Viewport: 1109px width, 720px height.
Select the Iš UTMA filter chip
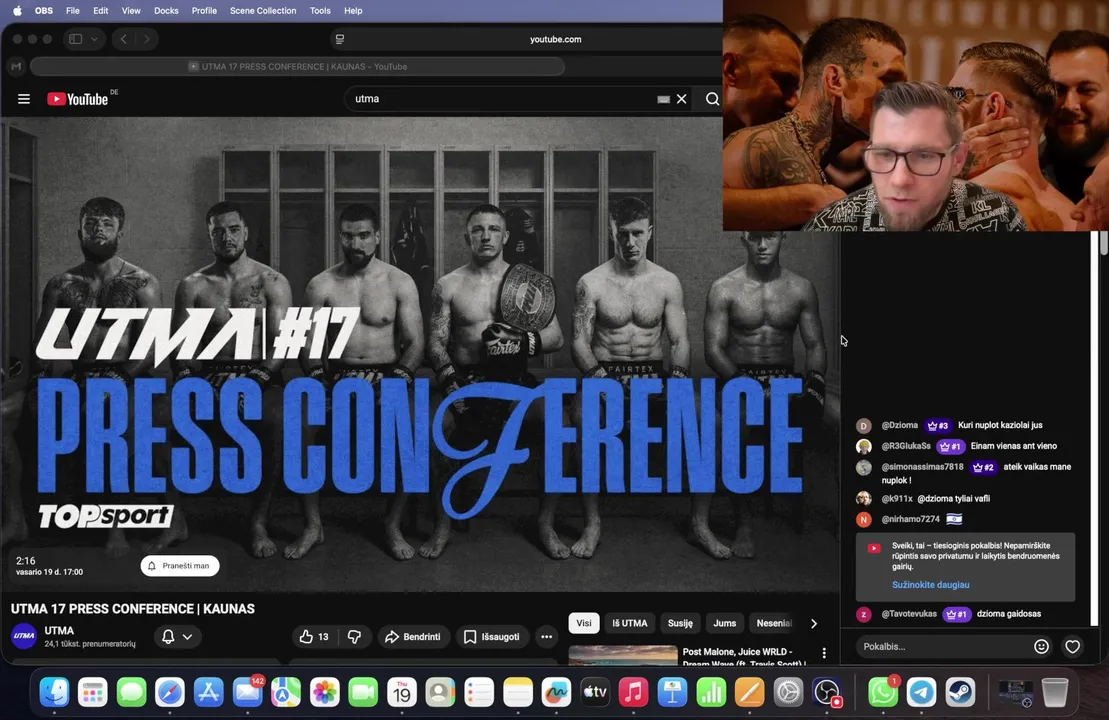pyautogui.click(x=629, y=623)
